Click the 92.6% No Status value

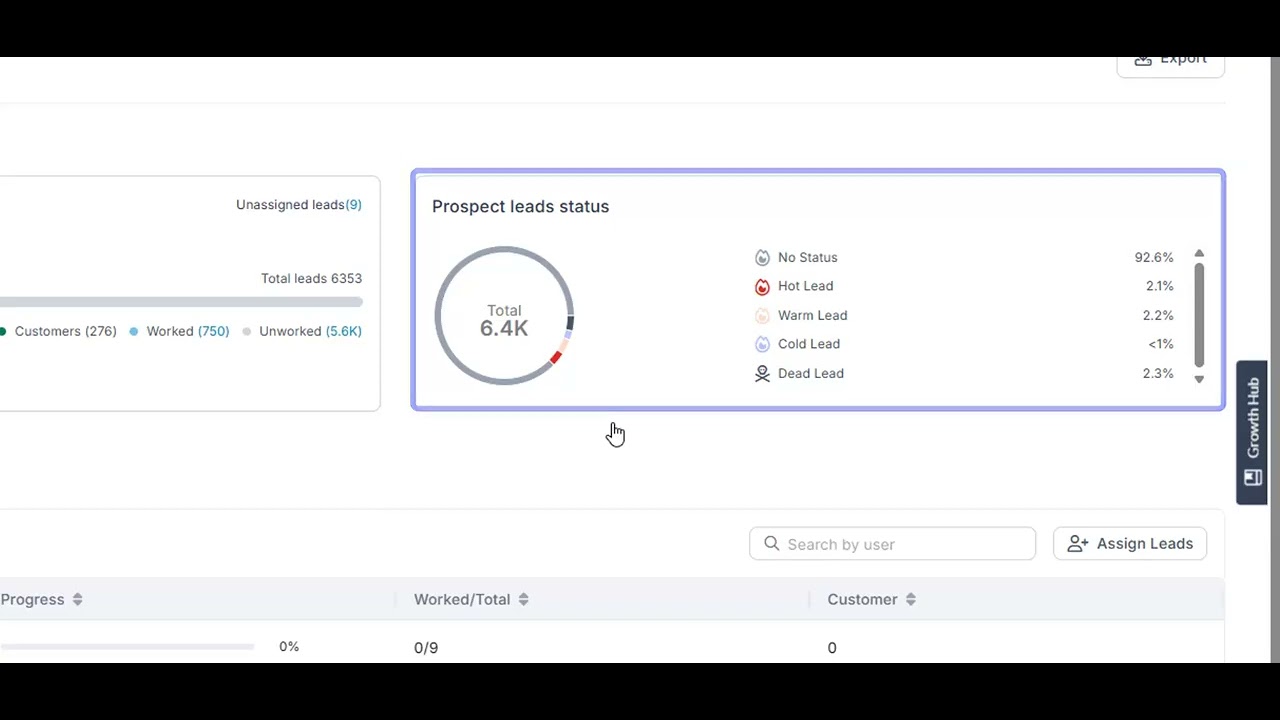1154,258
